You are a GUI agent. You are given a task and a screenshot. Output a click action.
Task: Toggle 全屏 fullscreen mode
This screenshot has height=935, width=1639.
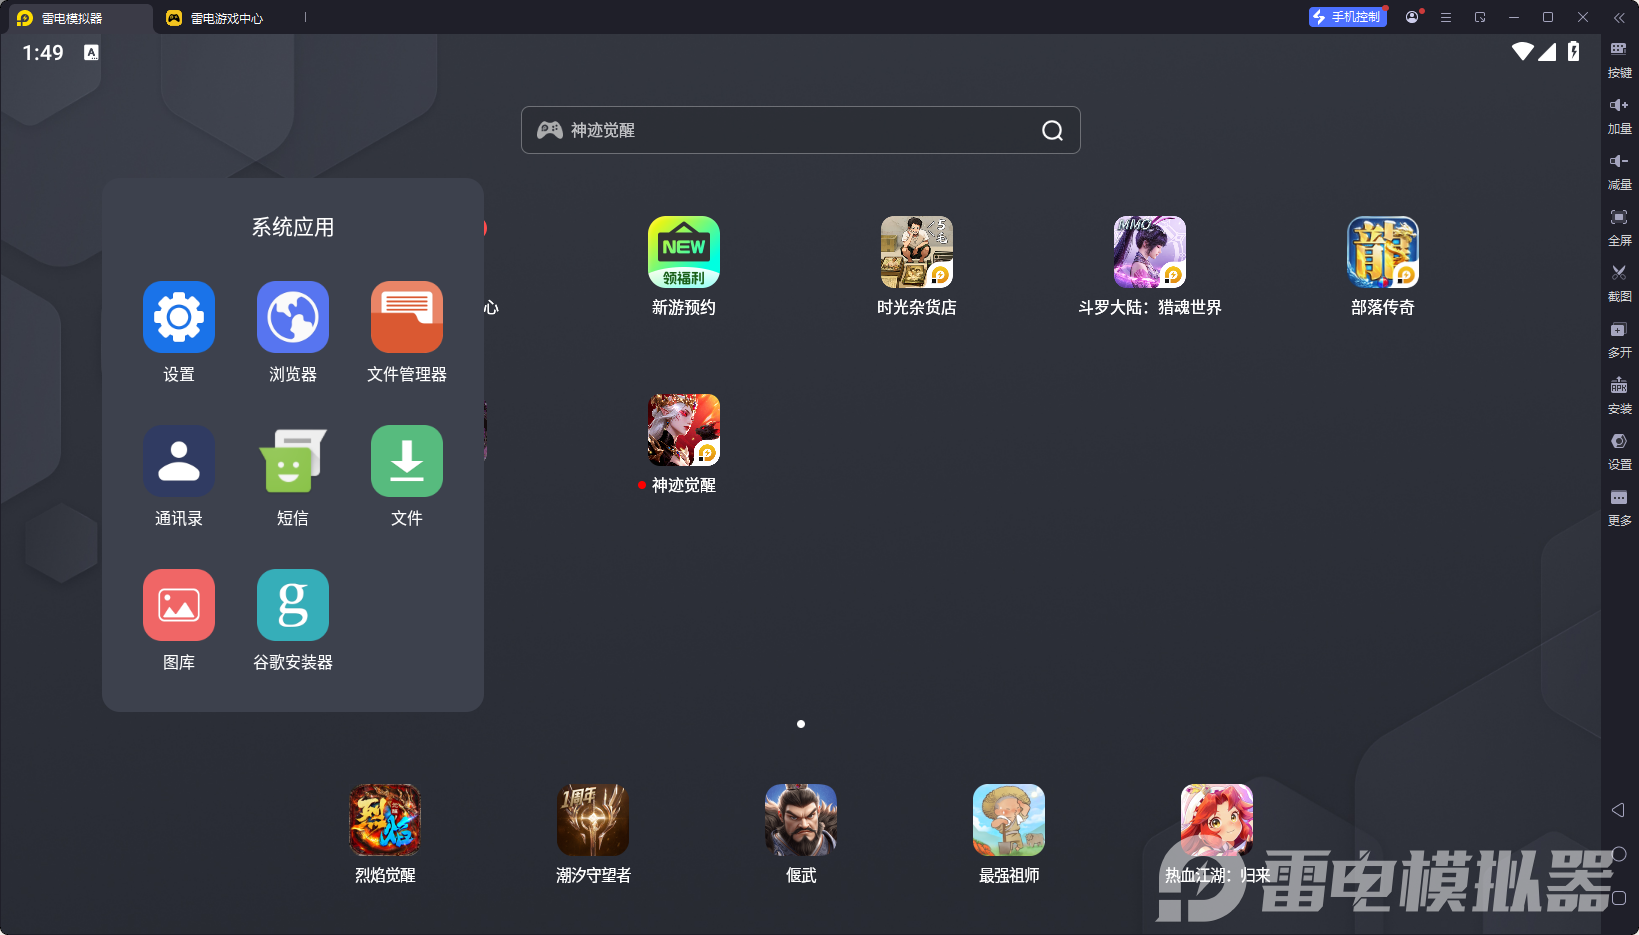point(1619,228)
